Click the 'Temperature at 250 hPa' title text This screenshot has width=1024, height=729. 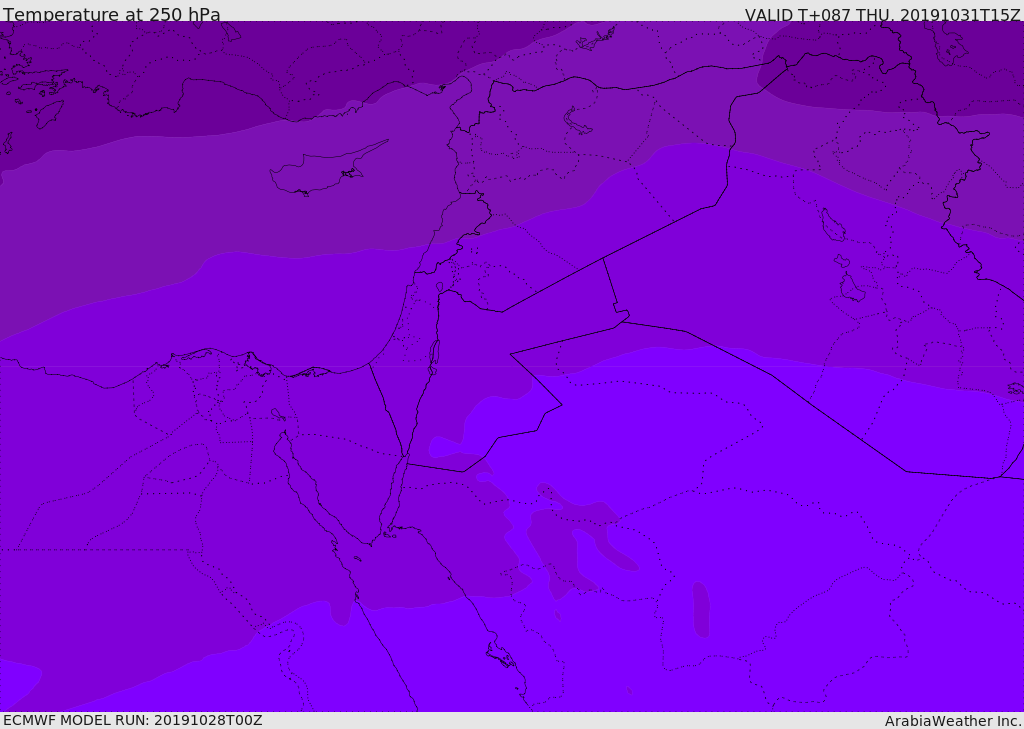112,14
